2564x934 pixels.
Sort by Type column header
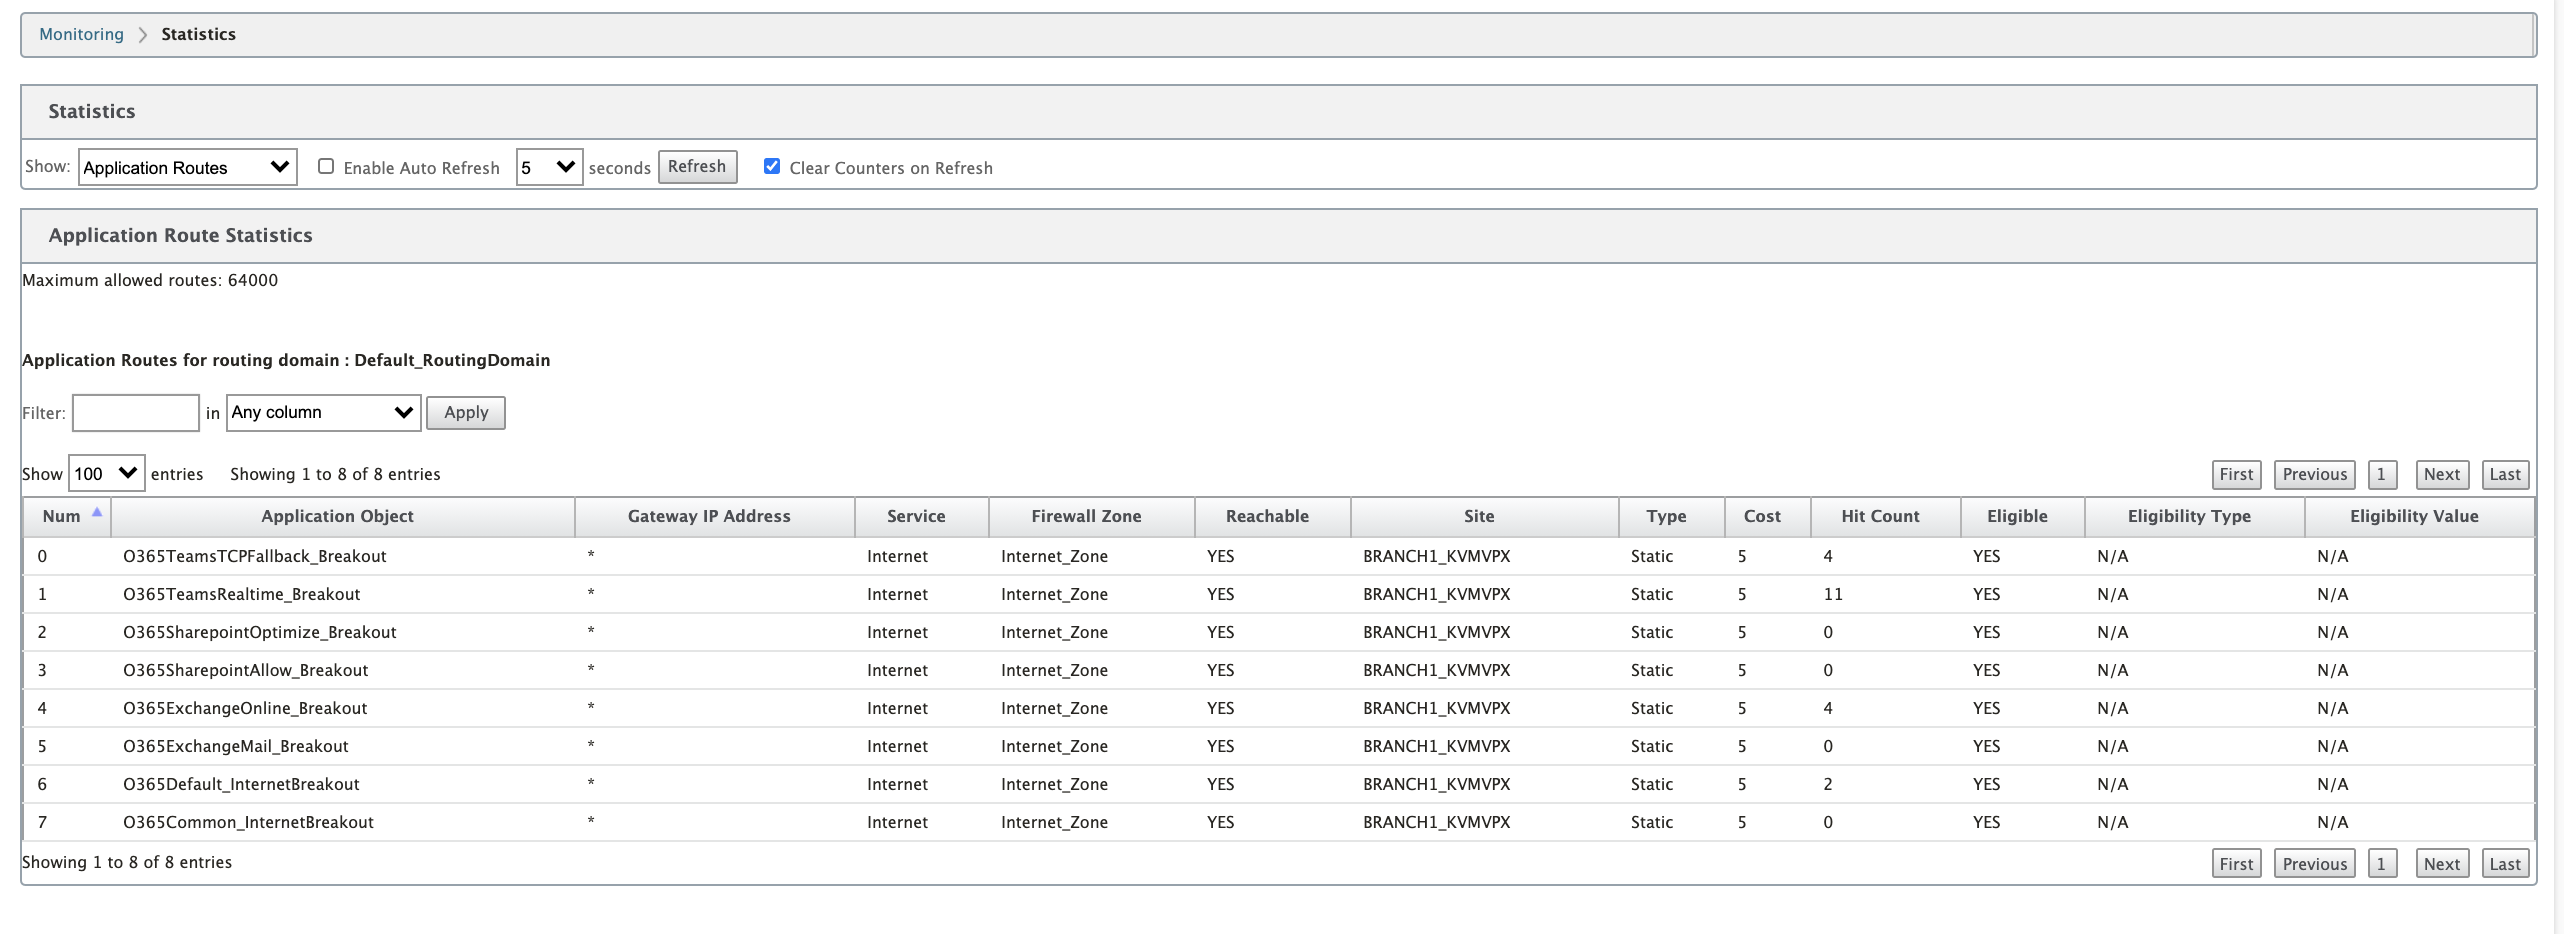coord(1672,517)
